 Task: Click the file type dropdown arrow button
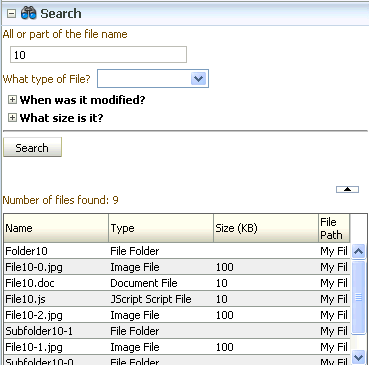(199, 79)
